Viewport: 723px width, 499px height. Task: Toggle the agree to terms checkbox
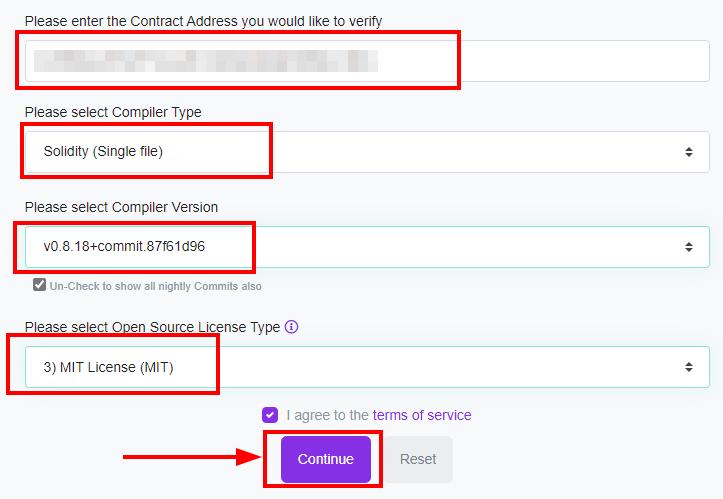(270, 415)
